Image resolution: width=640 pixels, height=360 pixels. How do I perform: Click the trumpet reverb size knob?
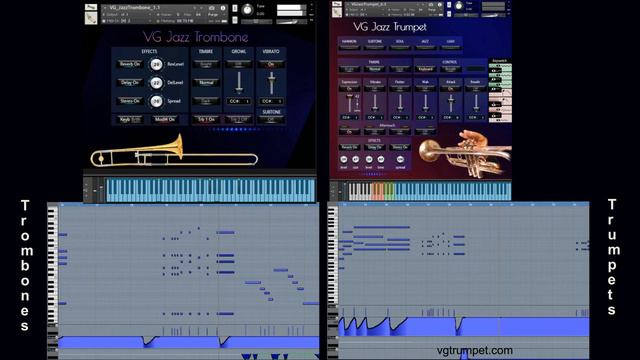tap(356, 160)
